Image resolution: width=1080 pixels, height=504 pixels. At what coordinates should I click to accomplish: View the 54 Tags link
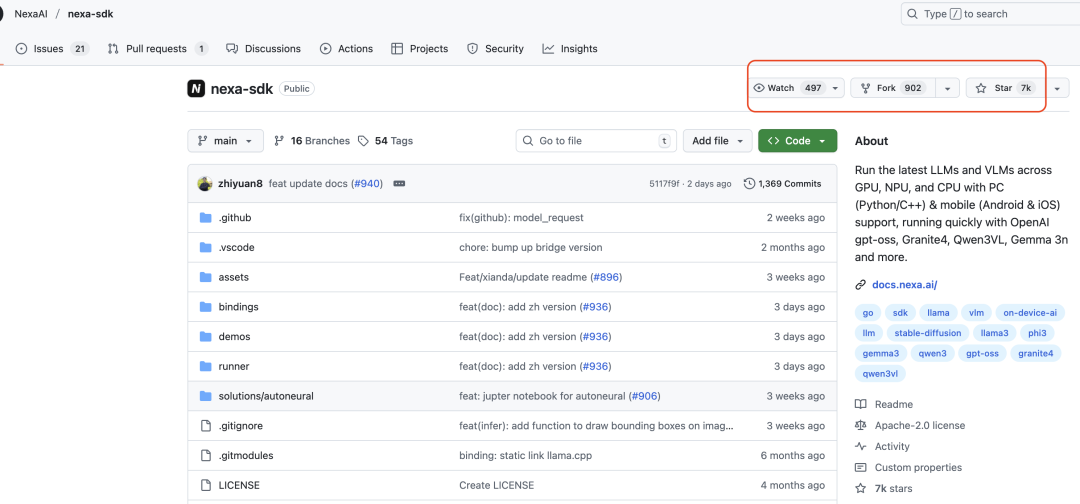(386, 140)
